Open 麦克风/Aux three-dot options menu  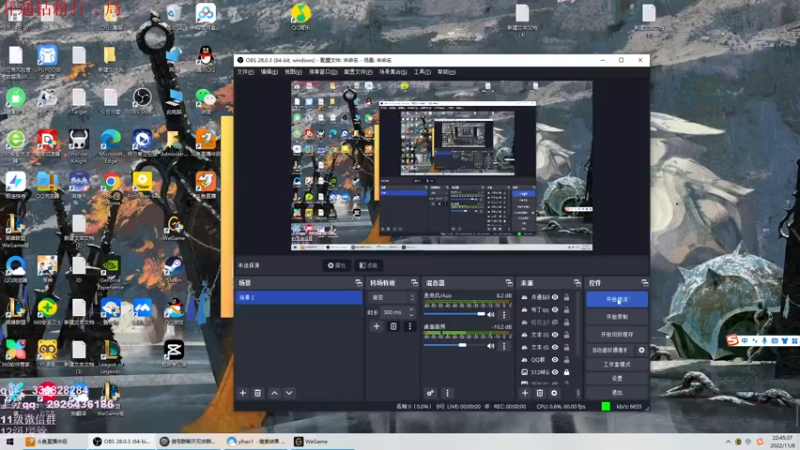[504, 314]
